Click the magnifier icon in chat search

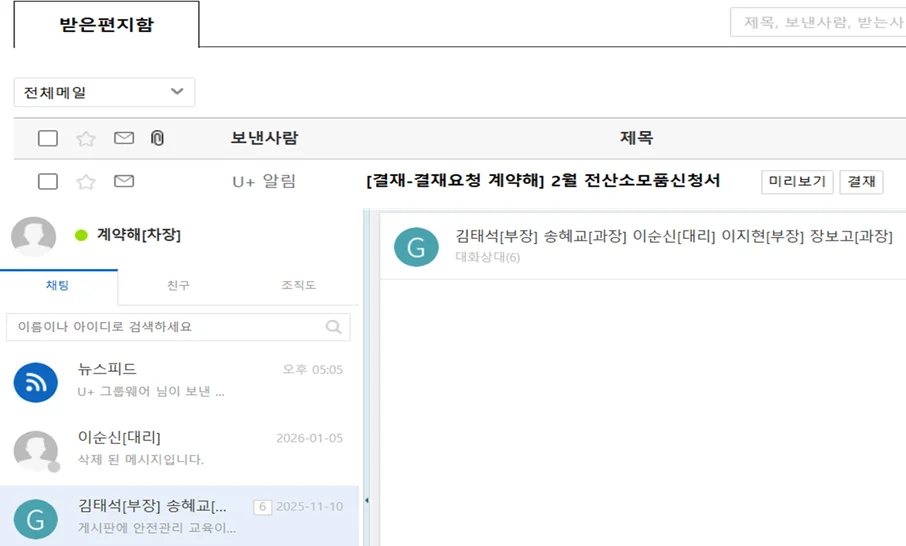[x=333, y=327]
